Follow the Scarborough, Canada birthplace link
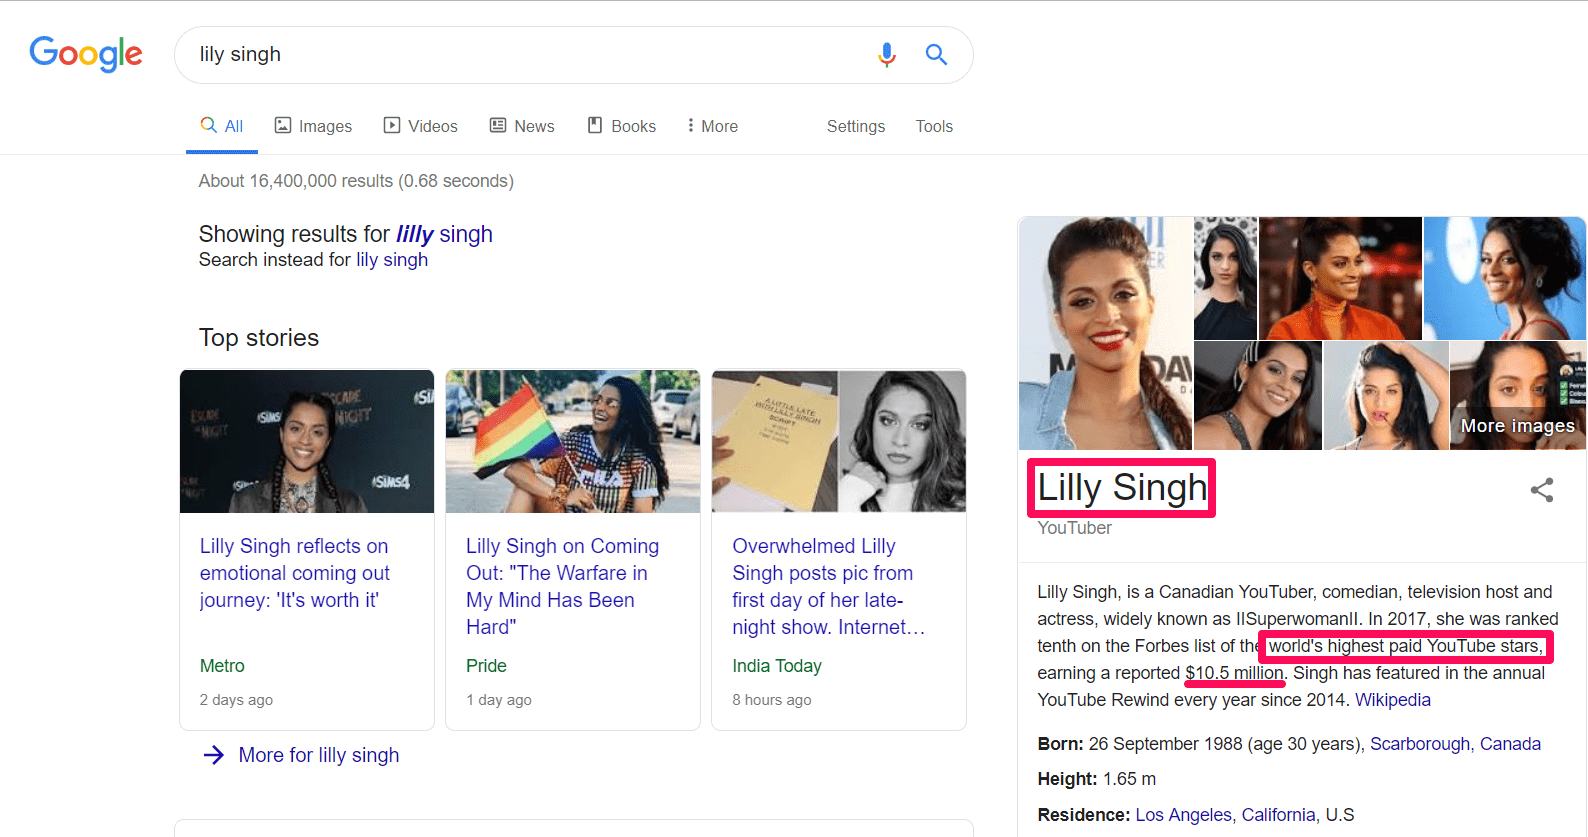 coord(1454,744)
